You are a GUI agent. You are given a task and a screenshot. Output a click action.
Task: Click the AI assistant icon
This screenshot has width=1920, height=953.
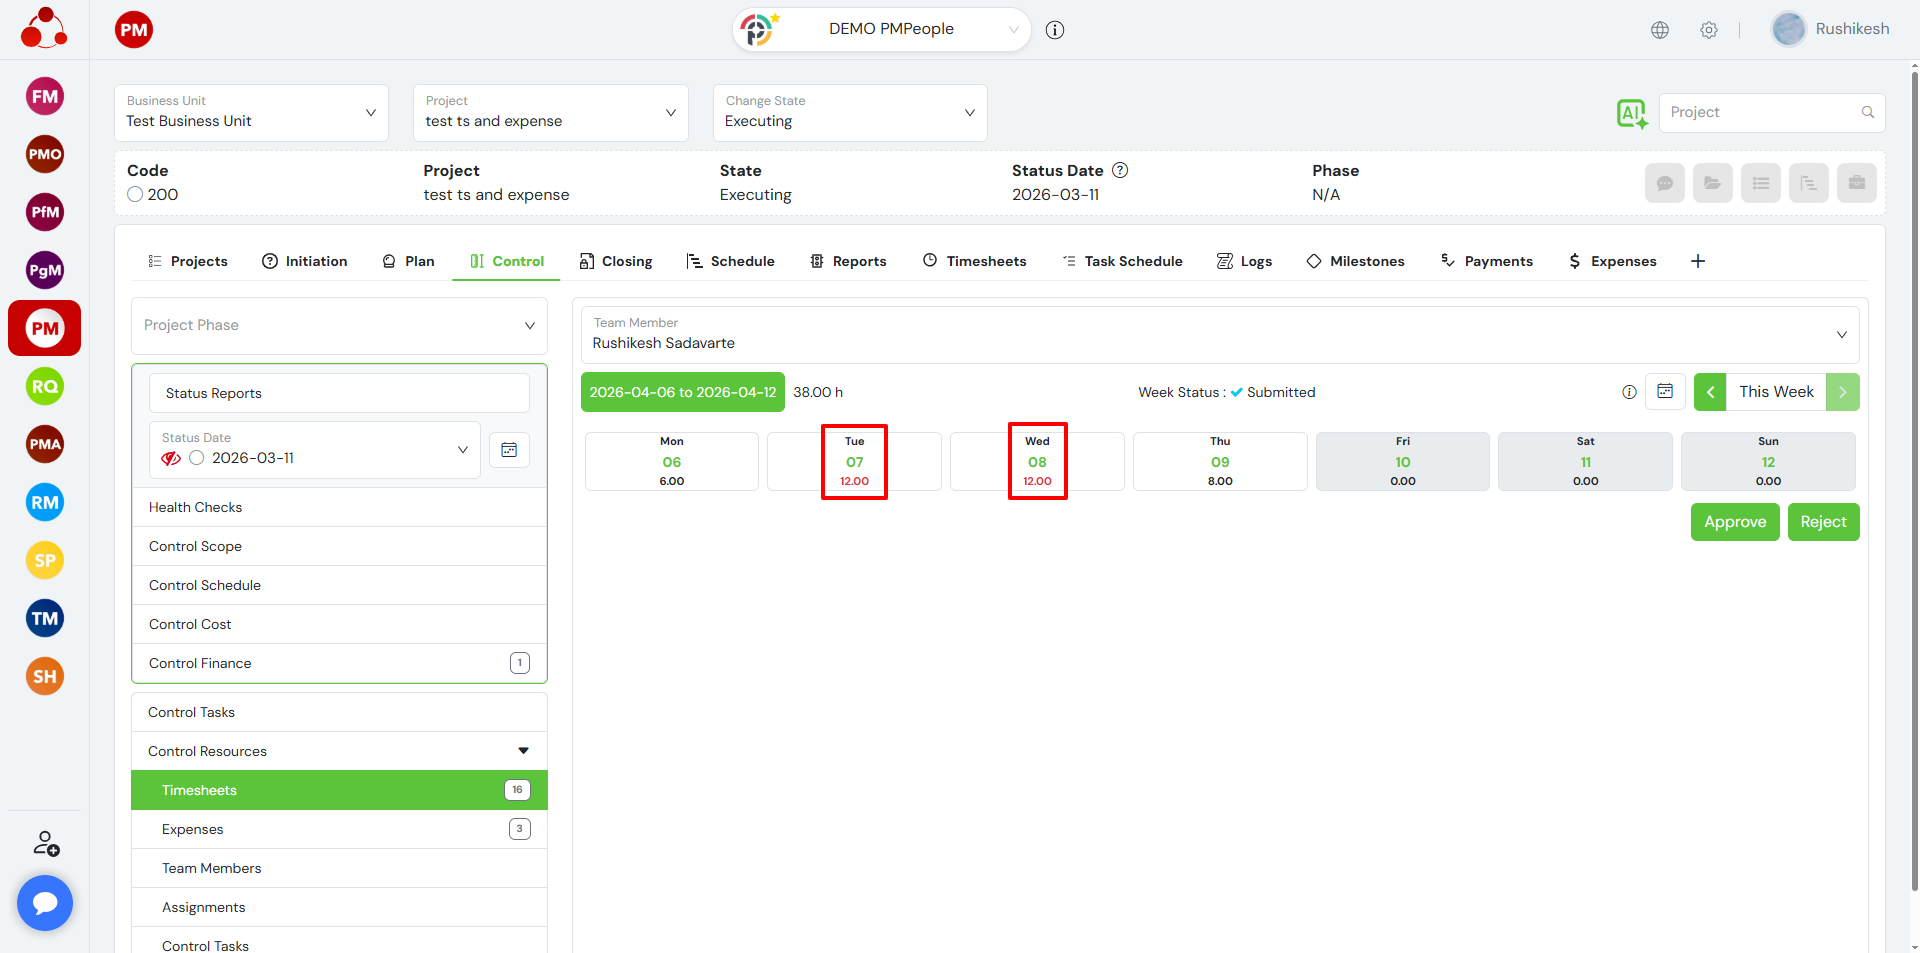[x=1632, y=114]
